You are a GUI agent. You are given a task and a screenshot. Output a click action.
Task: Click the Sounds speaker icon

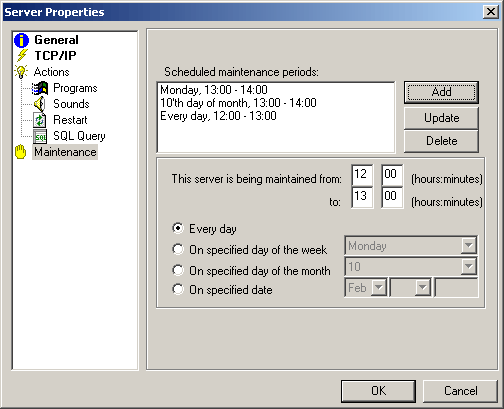pos(39,104)
